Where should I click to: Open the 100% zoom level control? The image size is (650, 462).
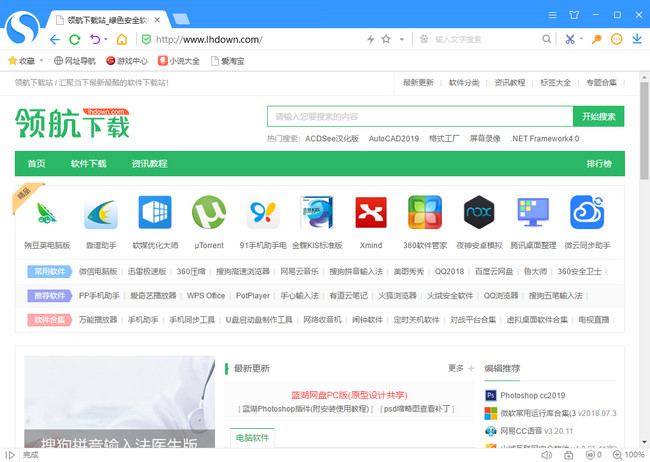coord(629,455)
